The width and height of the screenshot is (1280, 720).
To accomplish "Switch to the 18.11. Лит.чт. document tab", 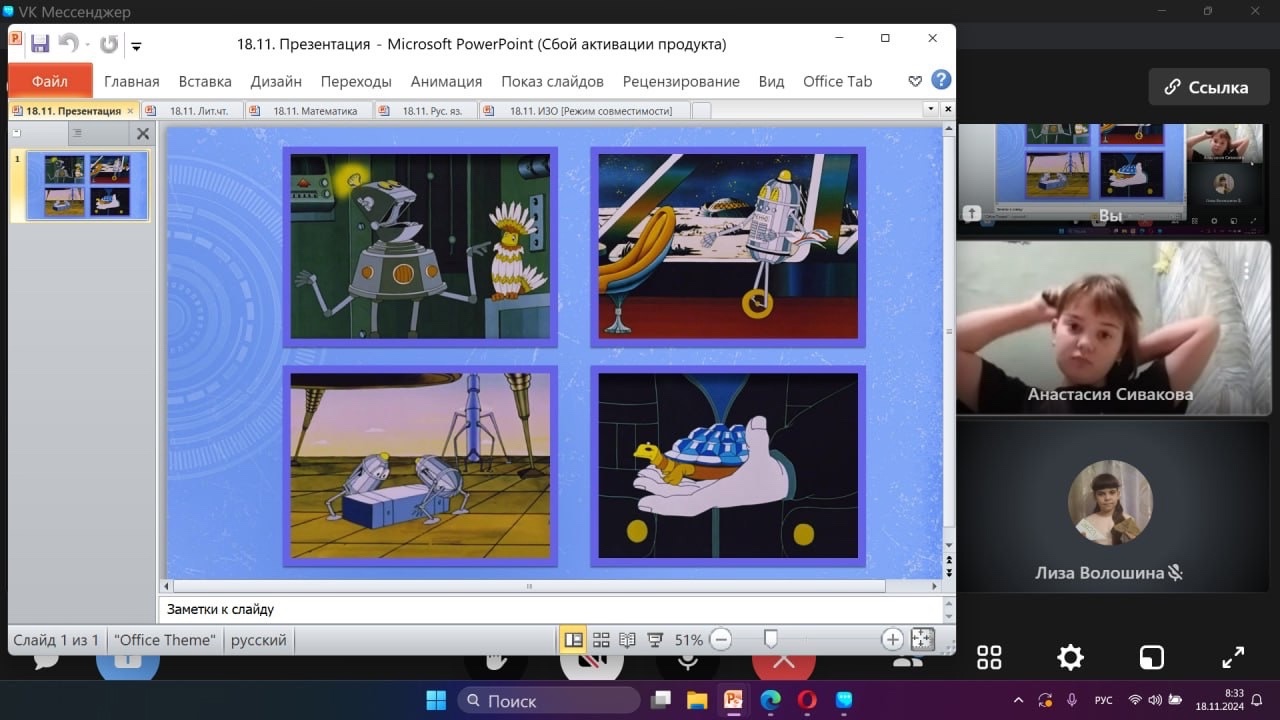I will [192, 110].
